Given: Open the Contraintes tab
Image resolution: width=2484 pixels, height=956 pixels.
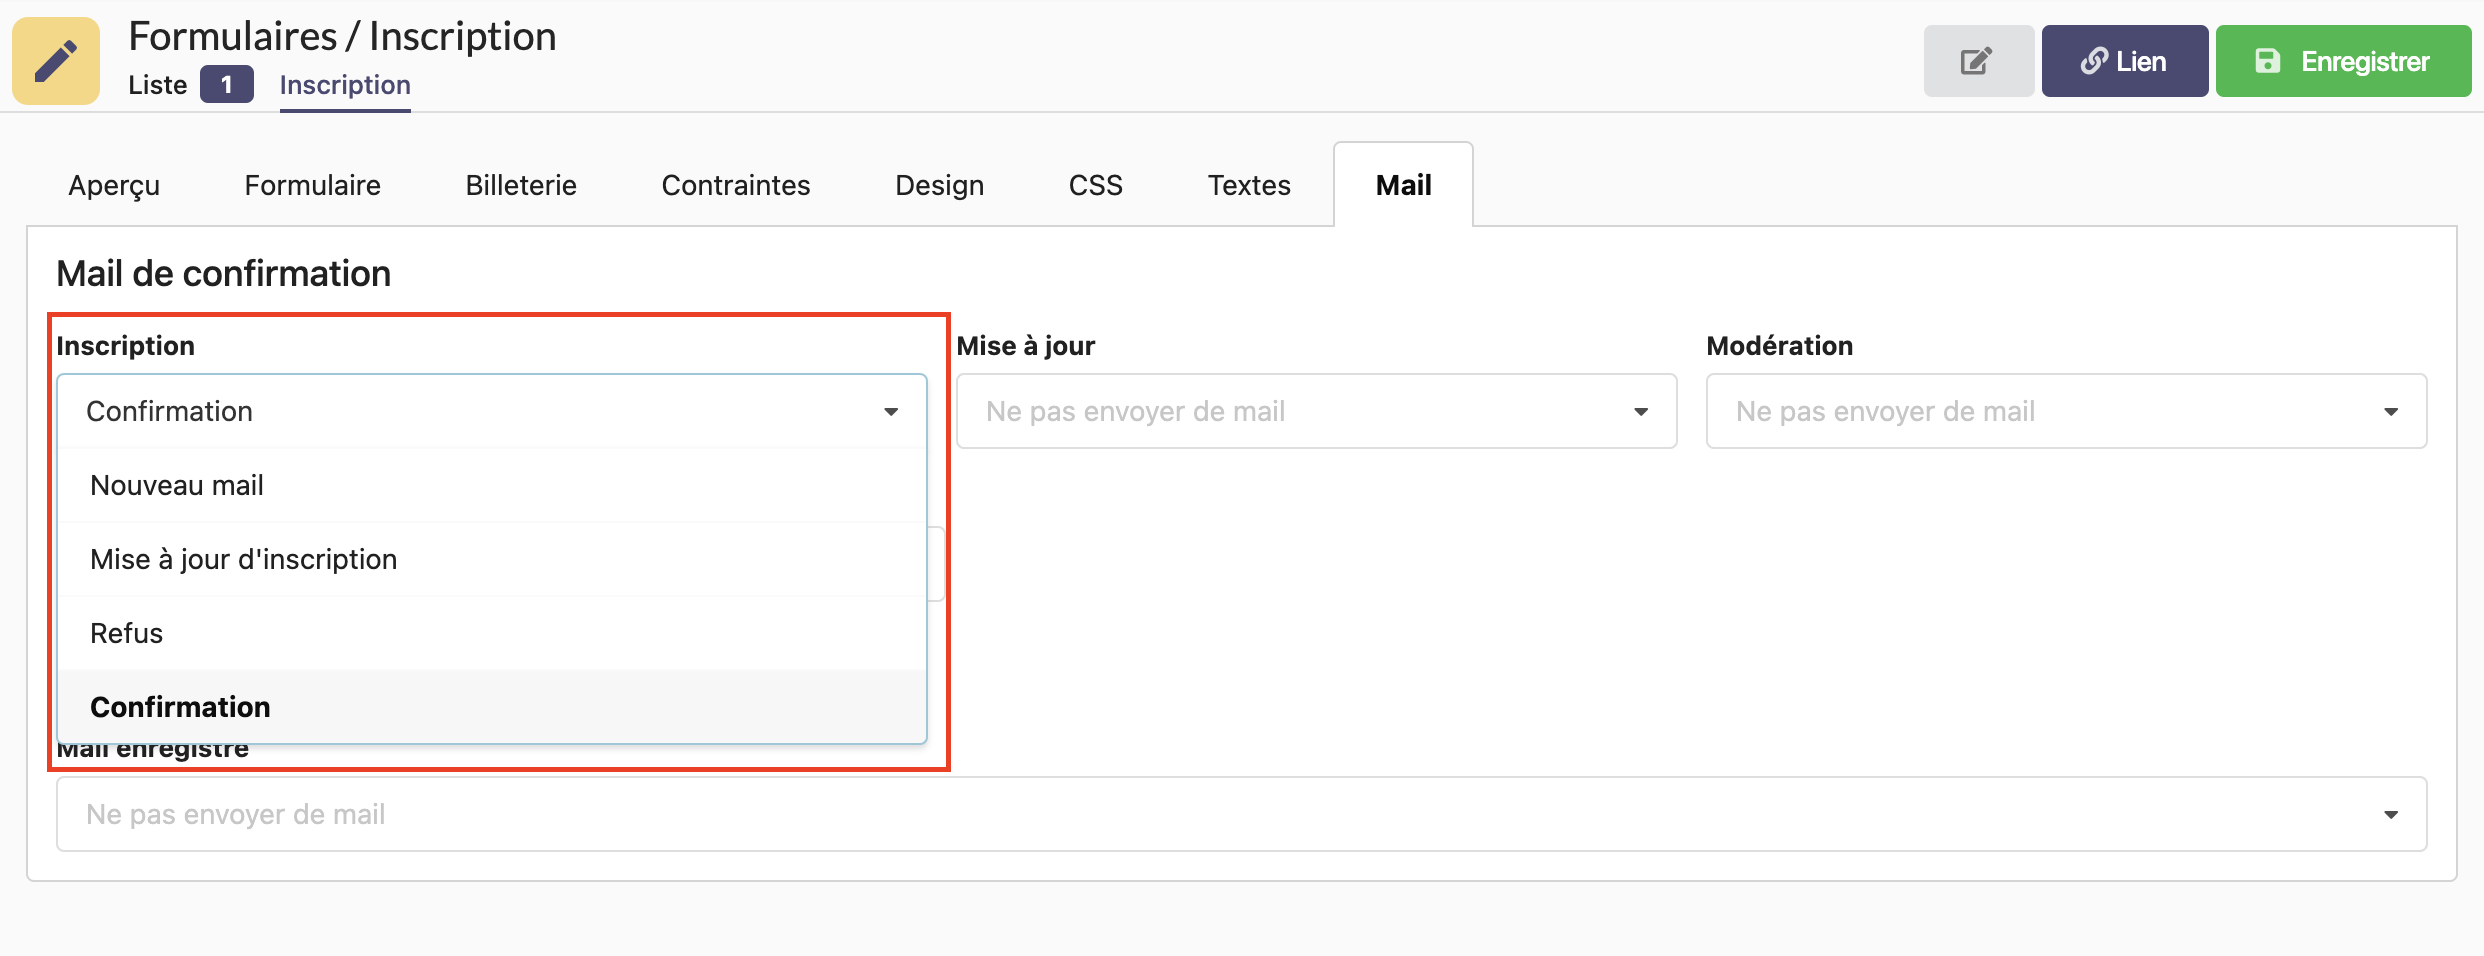Looking at the screenshot, I should (x=735, y=185).
